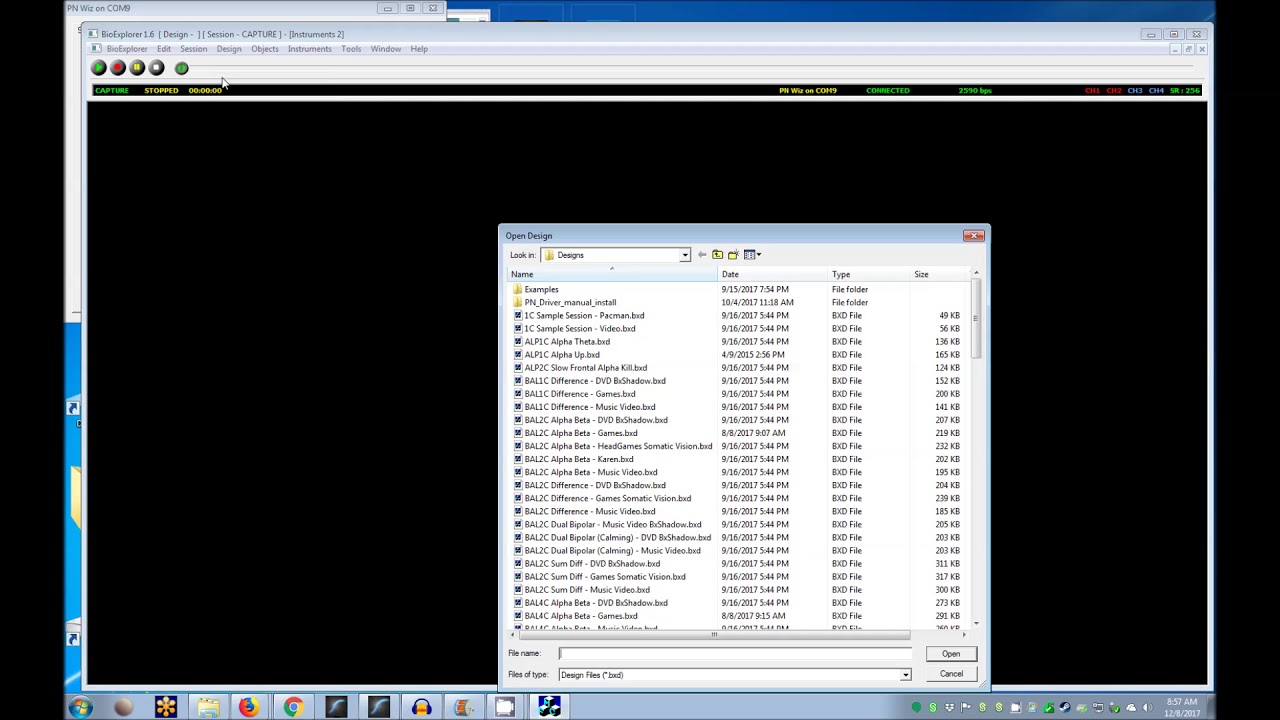
Task: Sort the file list by Type column
Action: [868, 274]
